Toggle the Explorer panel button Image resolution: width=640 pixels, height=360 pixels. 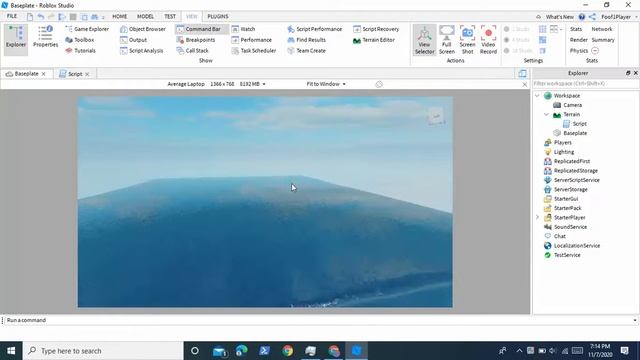[x=16, y=39]
